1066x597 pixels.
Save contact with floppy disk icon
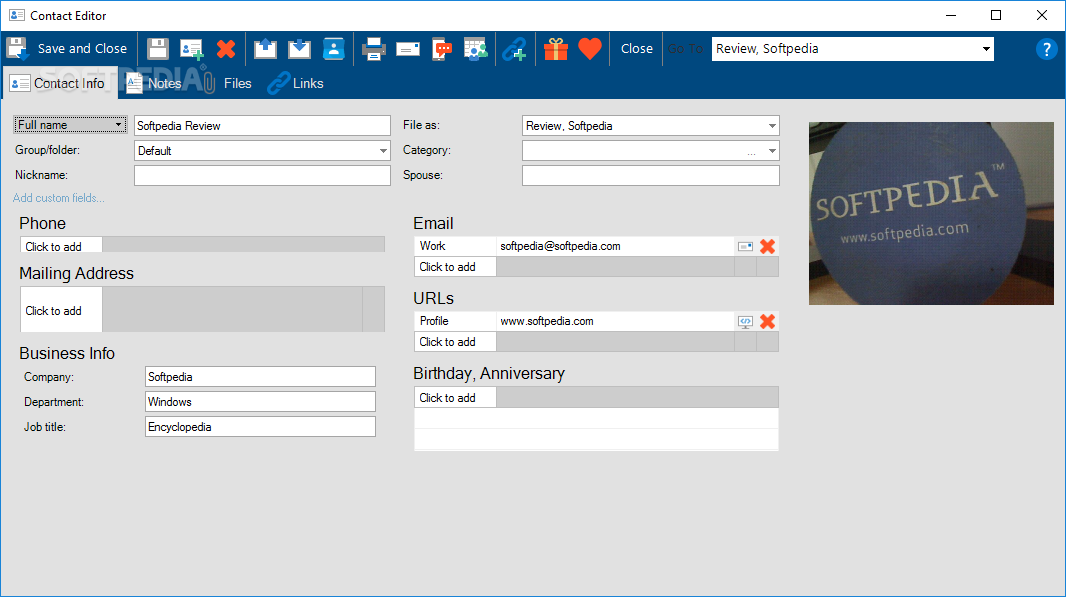pos(158,49)
